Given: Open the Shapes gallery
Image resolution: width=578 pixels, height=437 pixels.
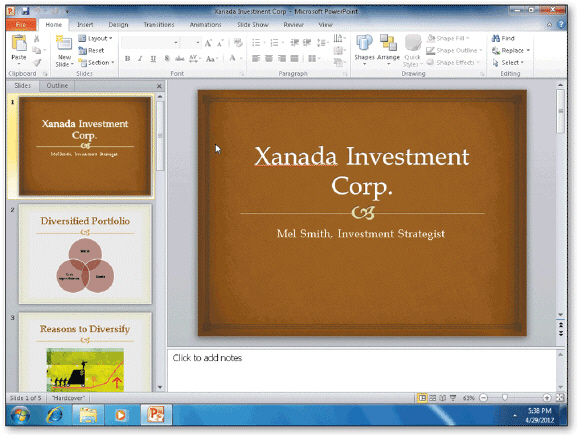Looking at the screenshot, I should click(x=364, y=51).
